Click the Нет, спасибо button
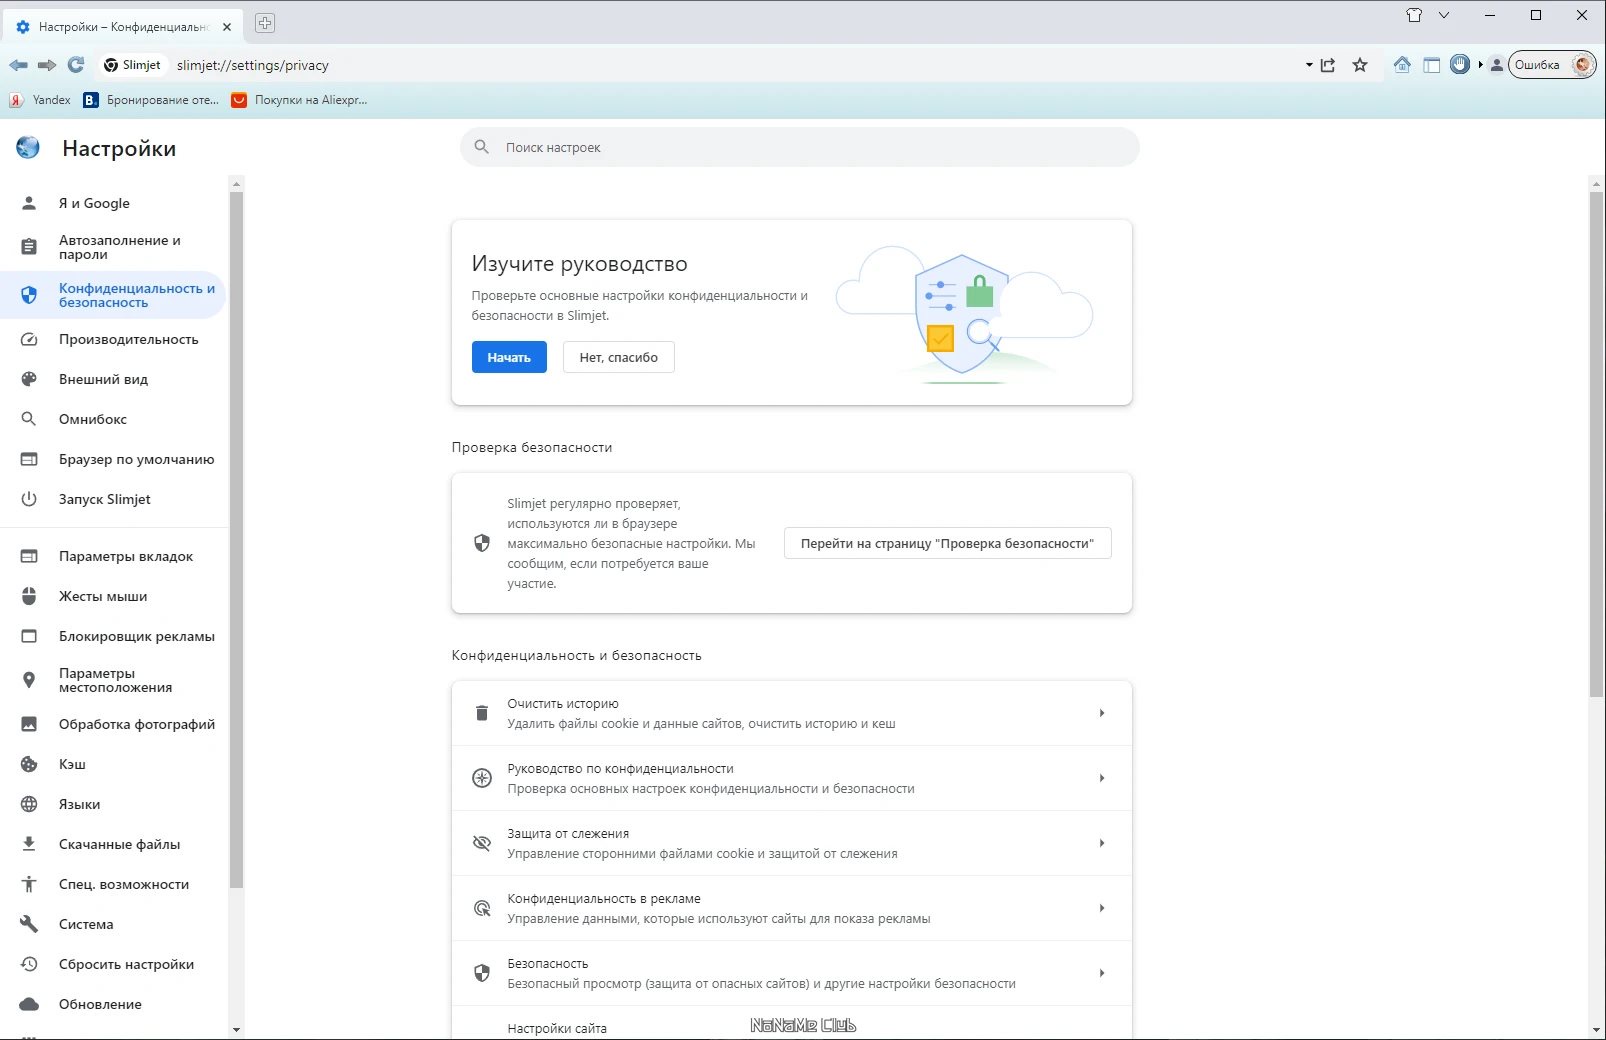The width and height of the screenshot is (1606, 1040). pos(619,357)
